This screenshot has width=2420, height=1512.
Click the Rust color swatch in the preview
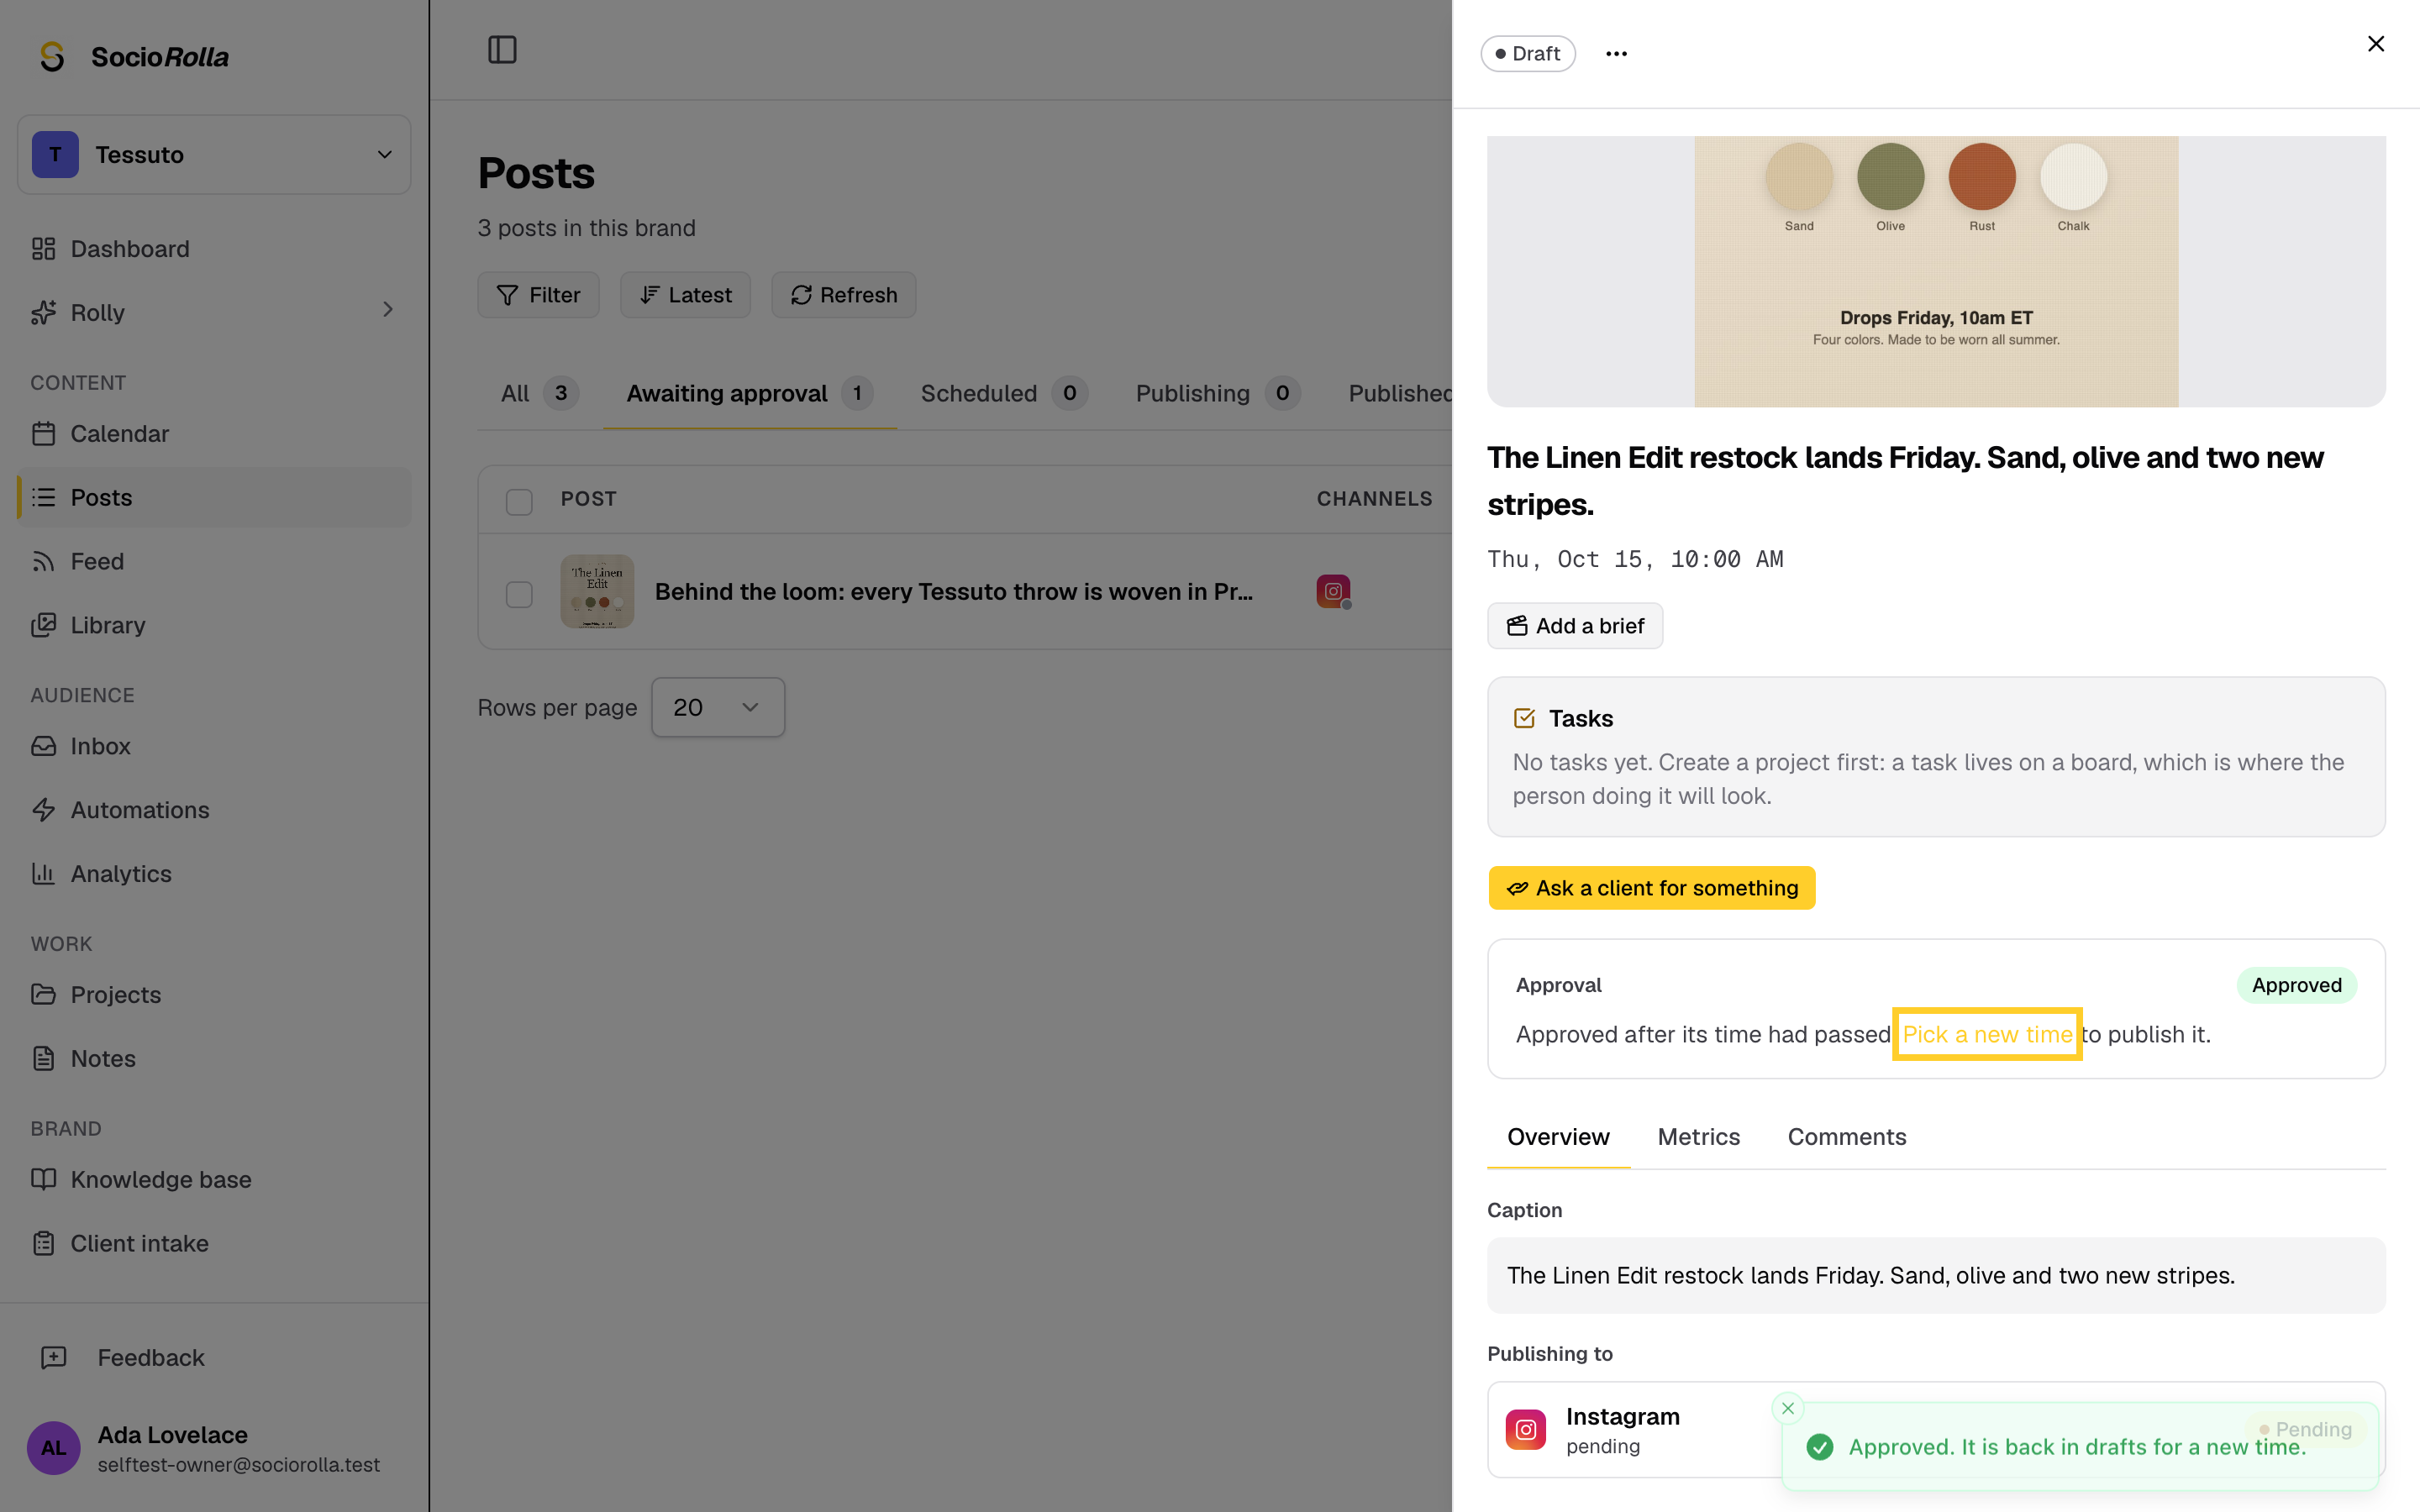1982,177
